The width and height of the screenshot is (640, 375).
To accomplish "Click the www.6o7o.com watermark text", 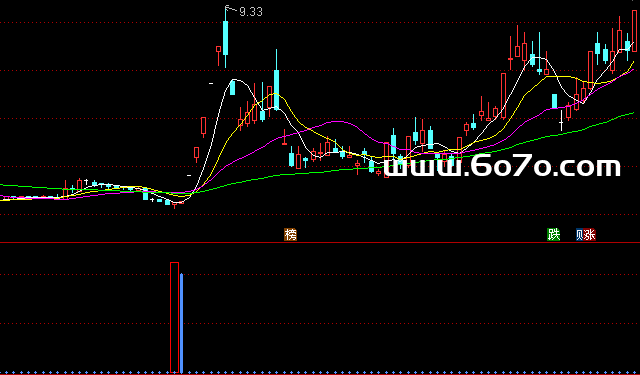I will [x=502, y=166].
